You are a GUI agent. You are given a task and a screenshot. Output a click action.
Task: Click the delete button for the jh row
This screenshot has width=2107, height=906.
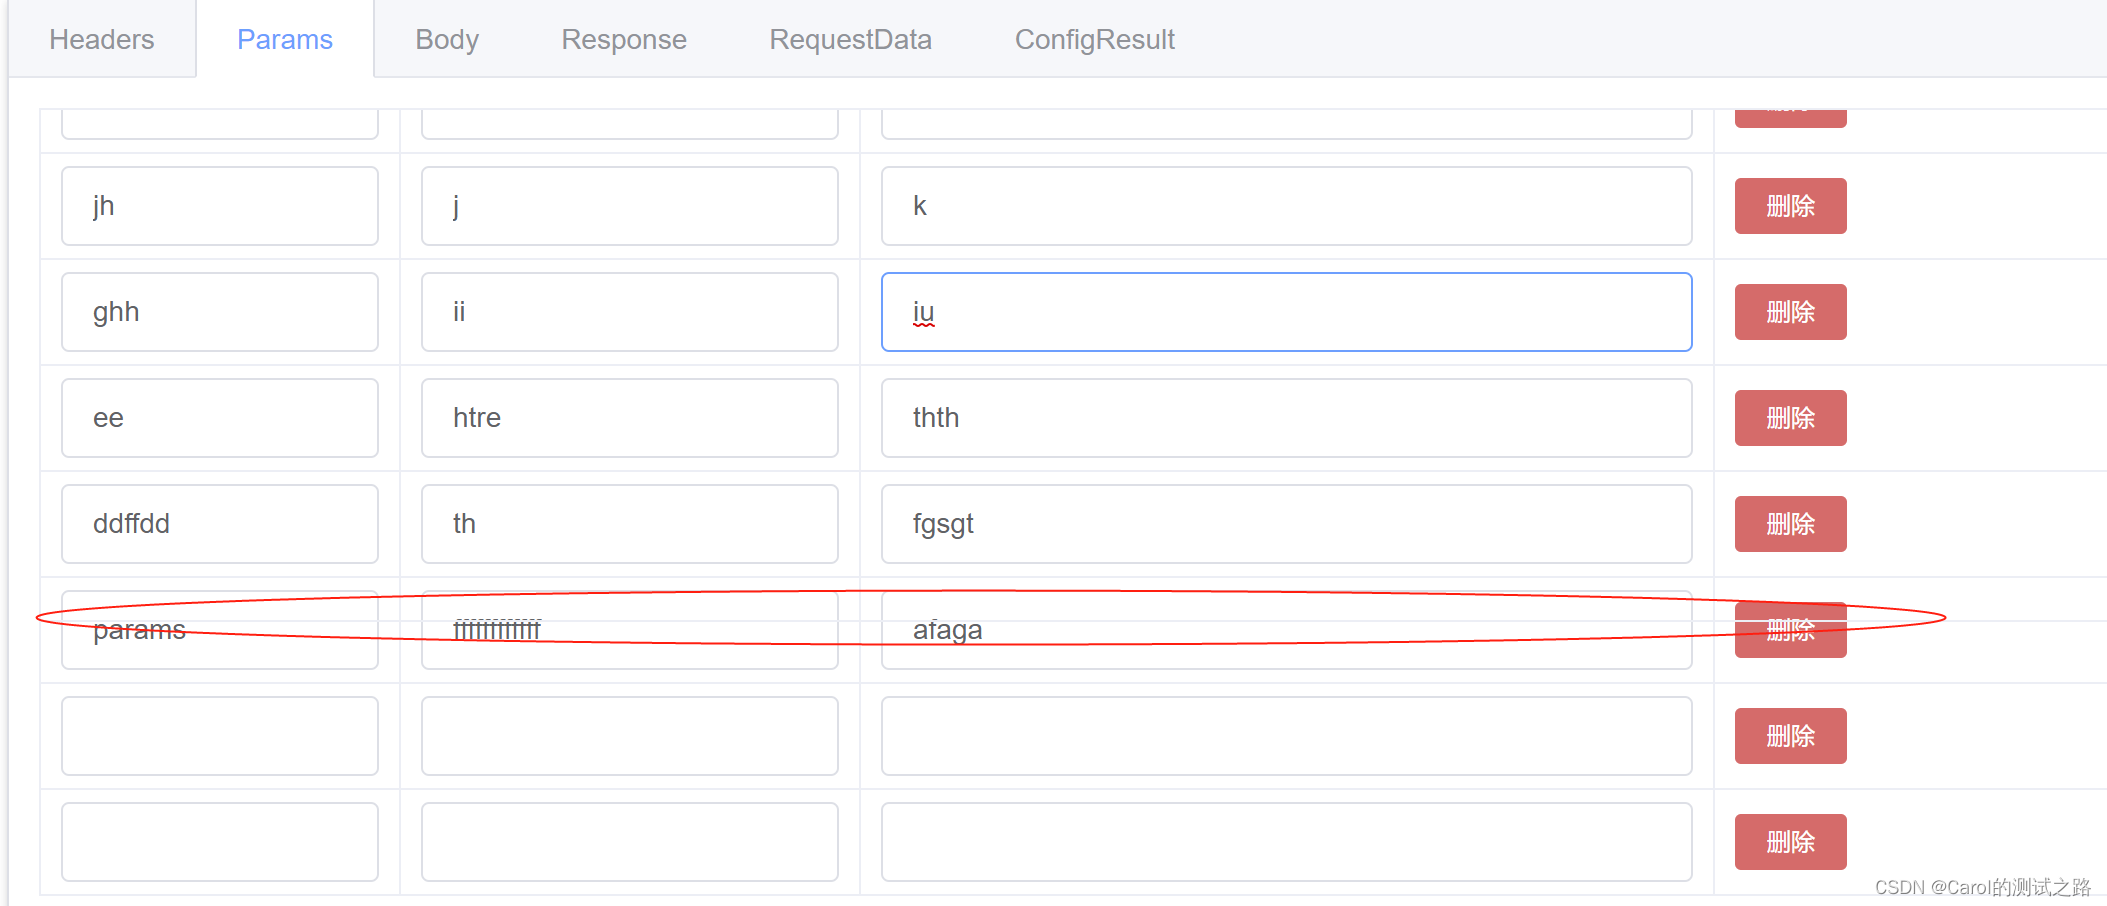pos(1790,206)
